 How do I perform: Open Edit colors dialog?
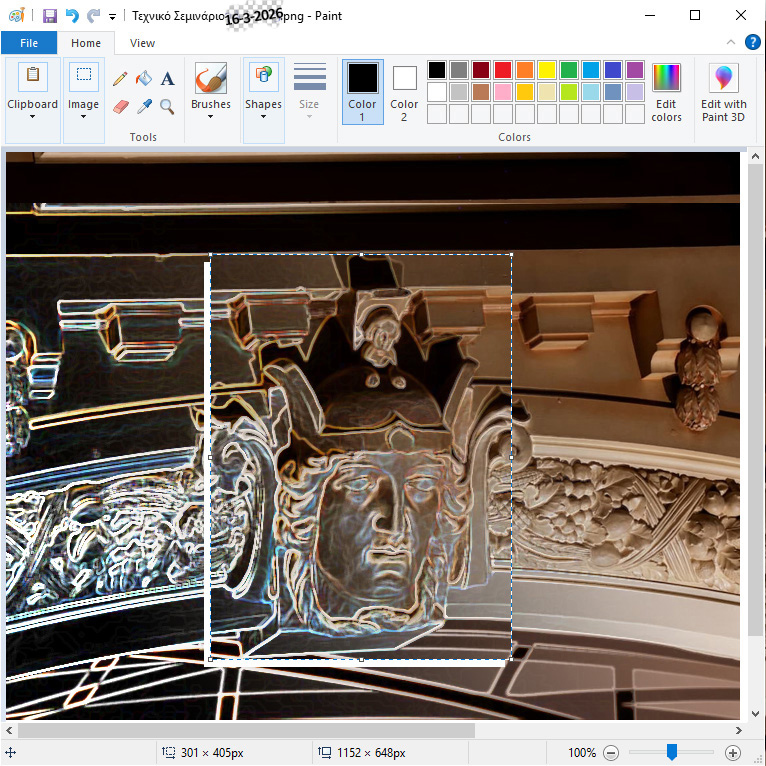666,93
